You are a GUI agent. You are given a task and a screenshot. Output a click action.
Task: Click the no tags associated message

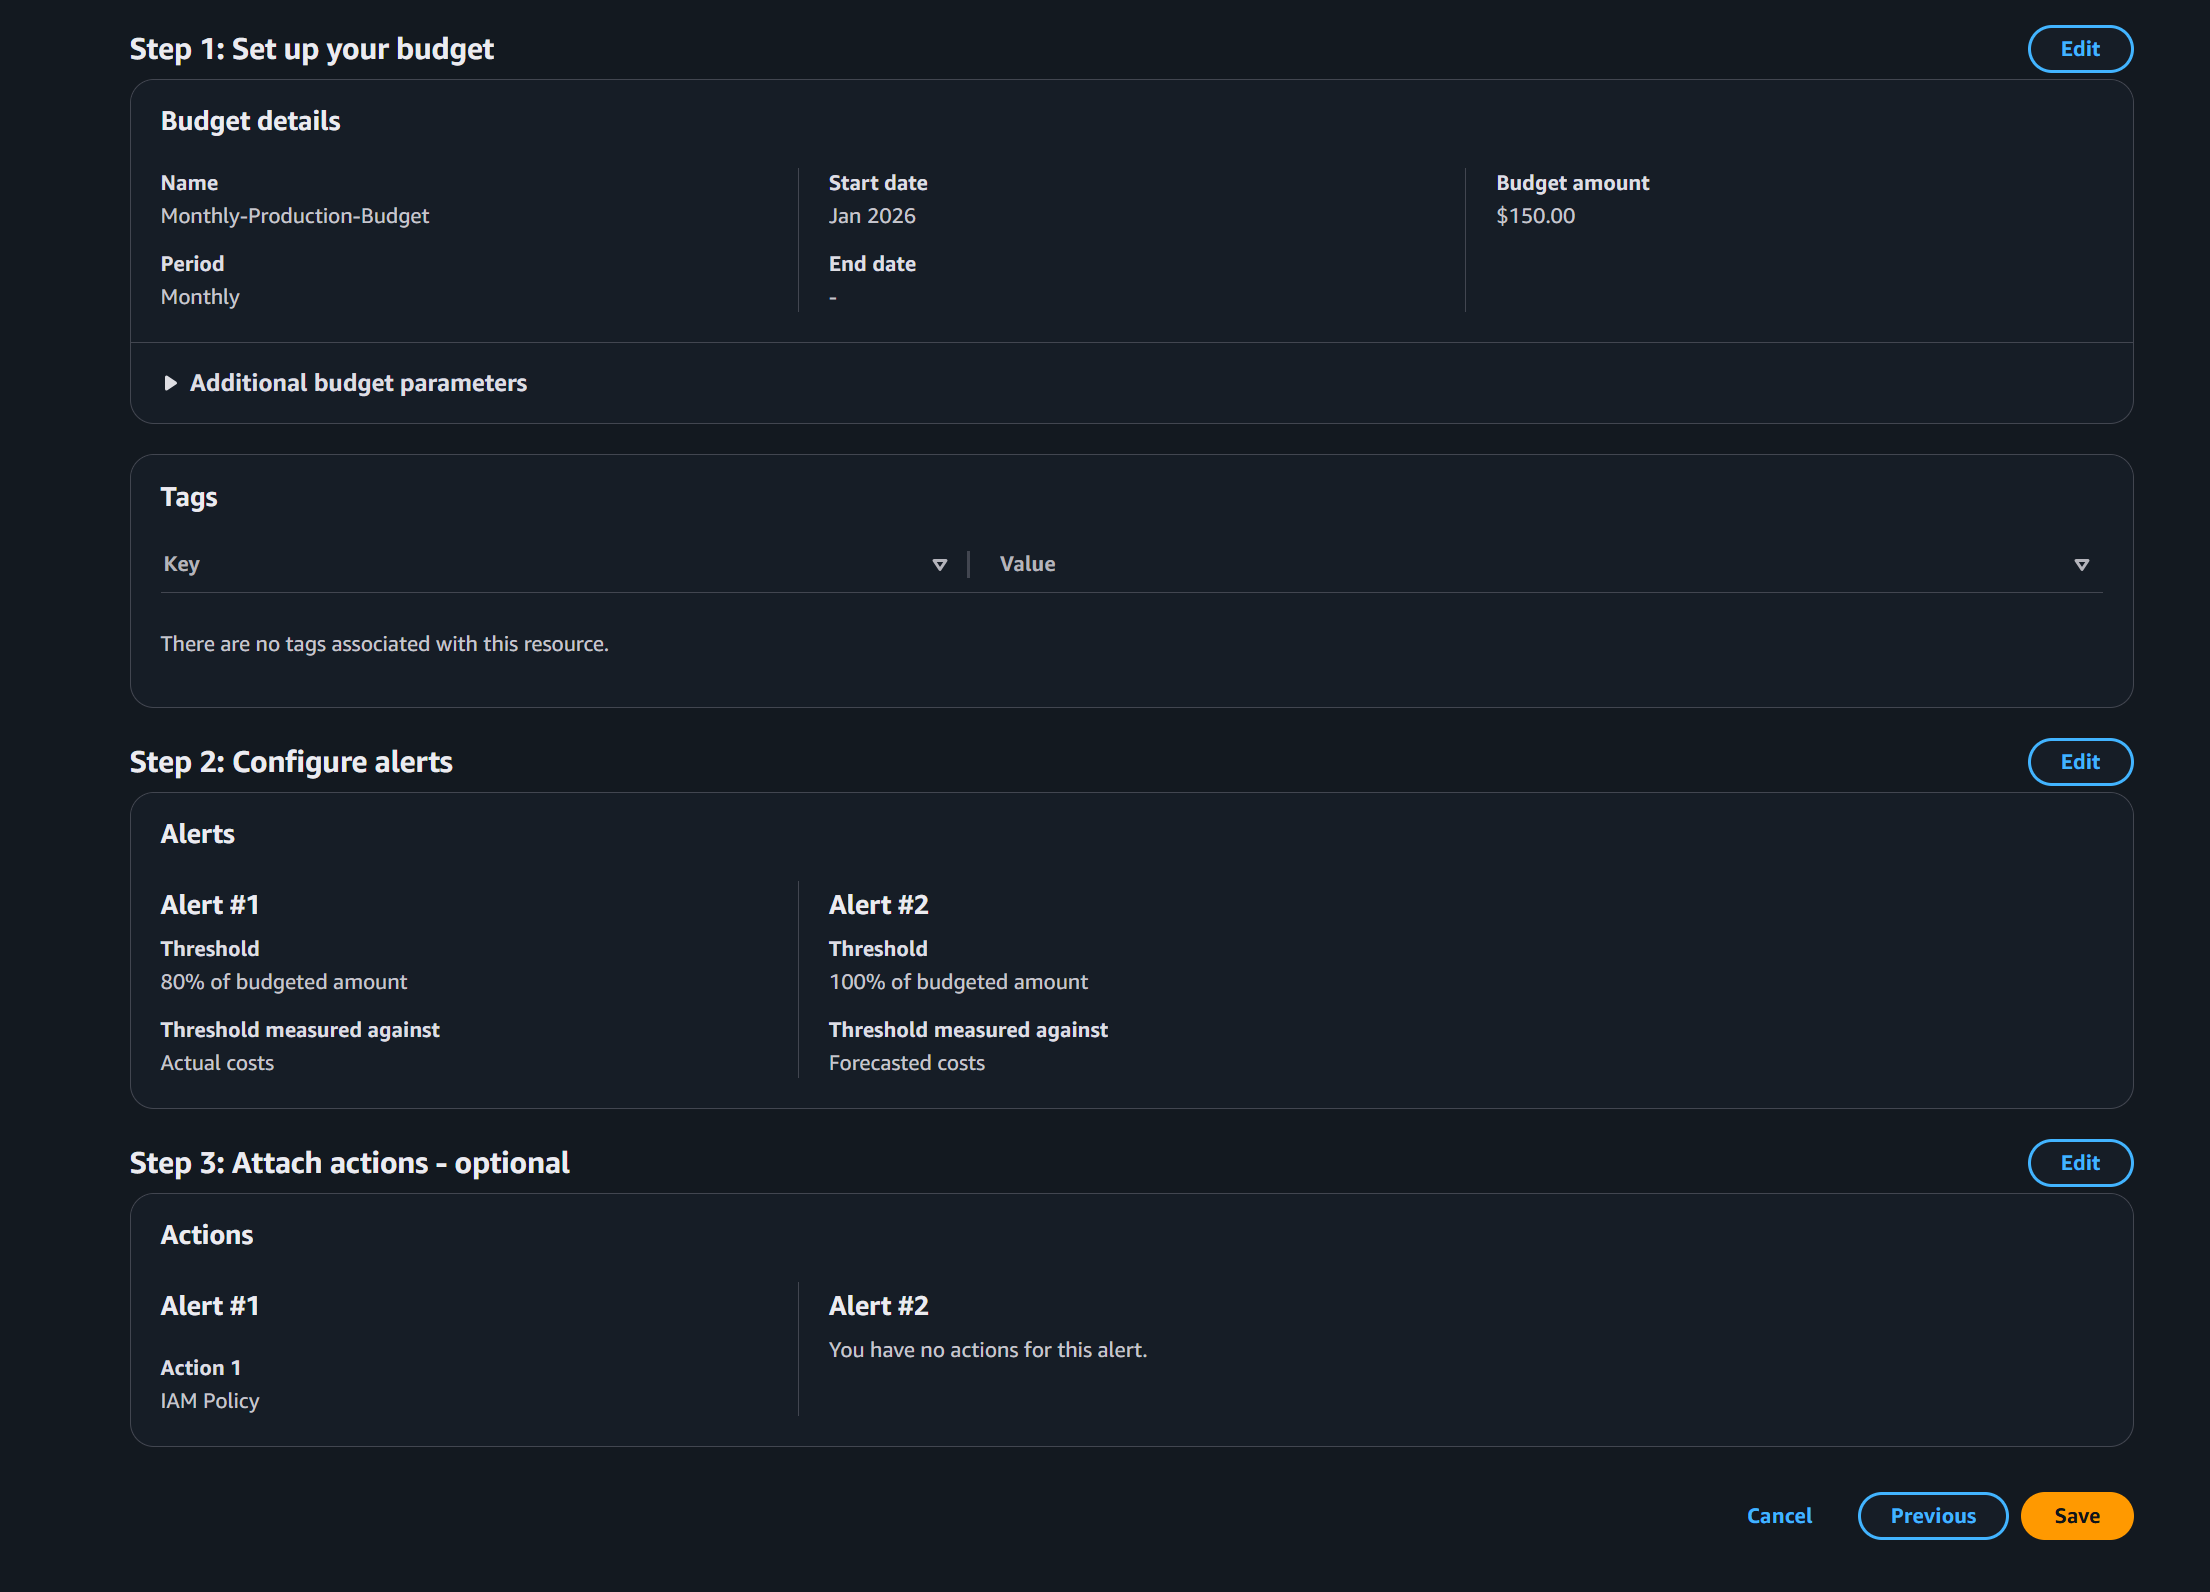click(x=384, y=644)
